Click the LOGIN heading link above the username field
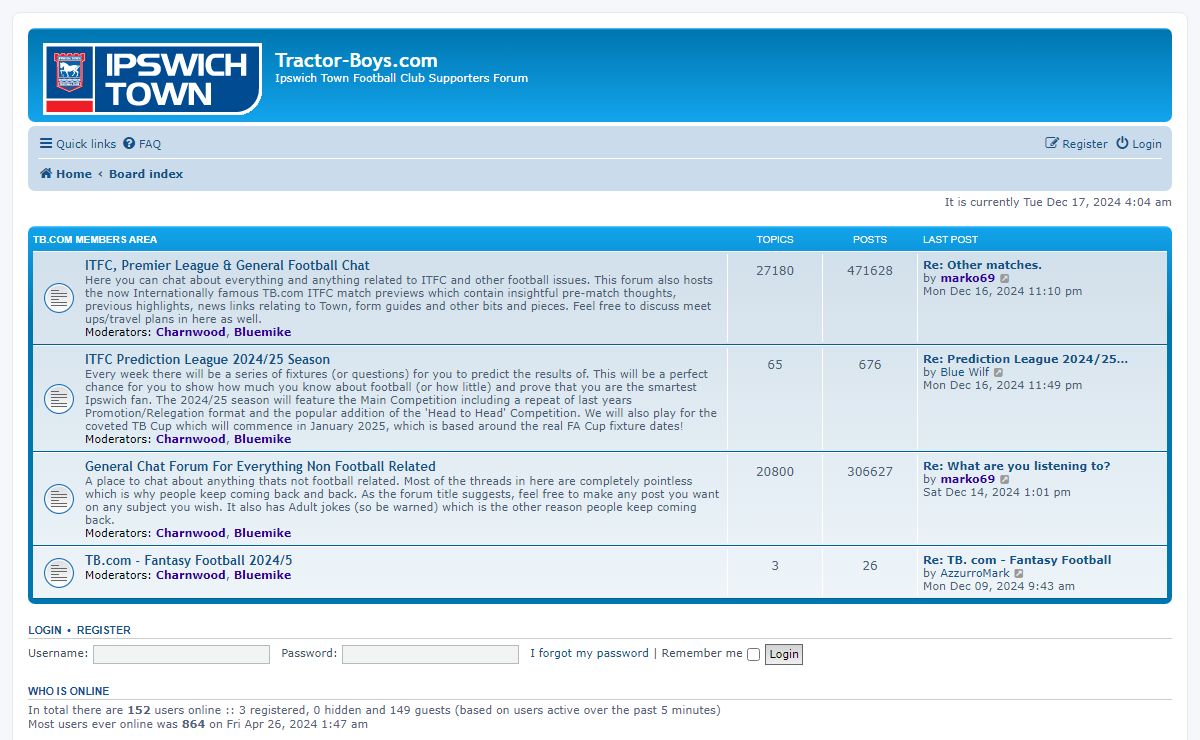The image size is (1200, 740). pyautogui.click(x=45, y=630)
